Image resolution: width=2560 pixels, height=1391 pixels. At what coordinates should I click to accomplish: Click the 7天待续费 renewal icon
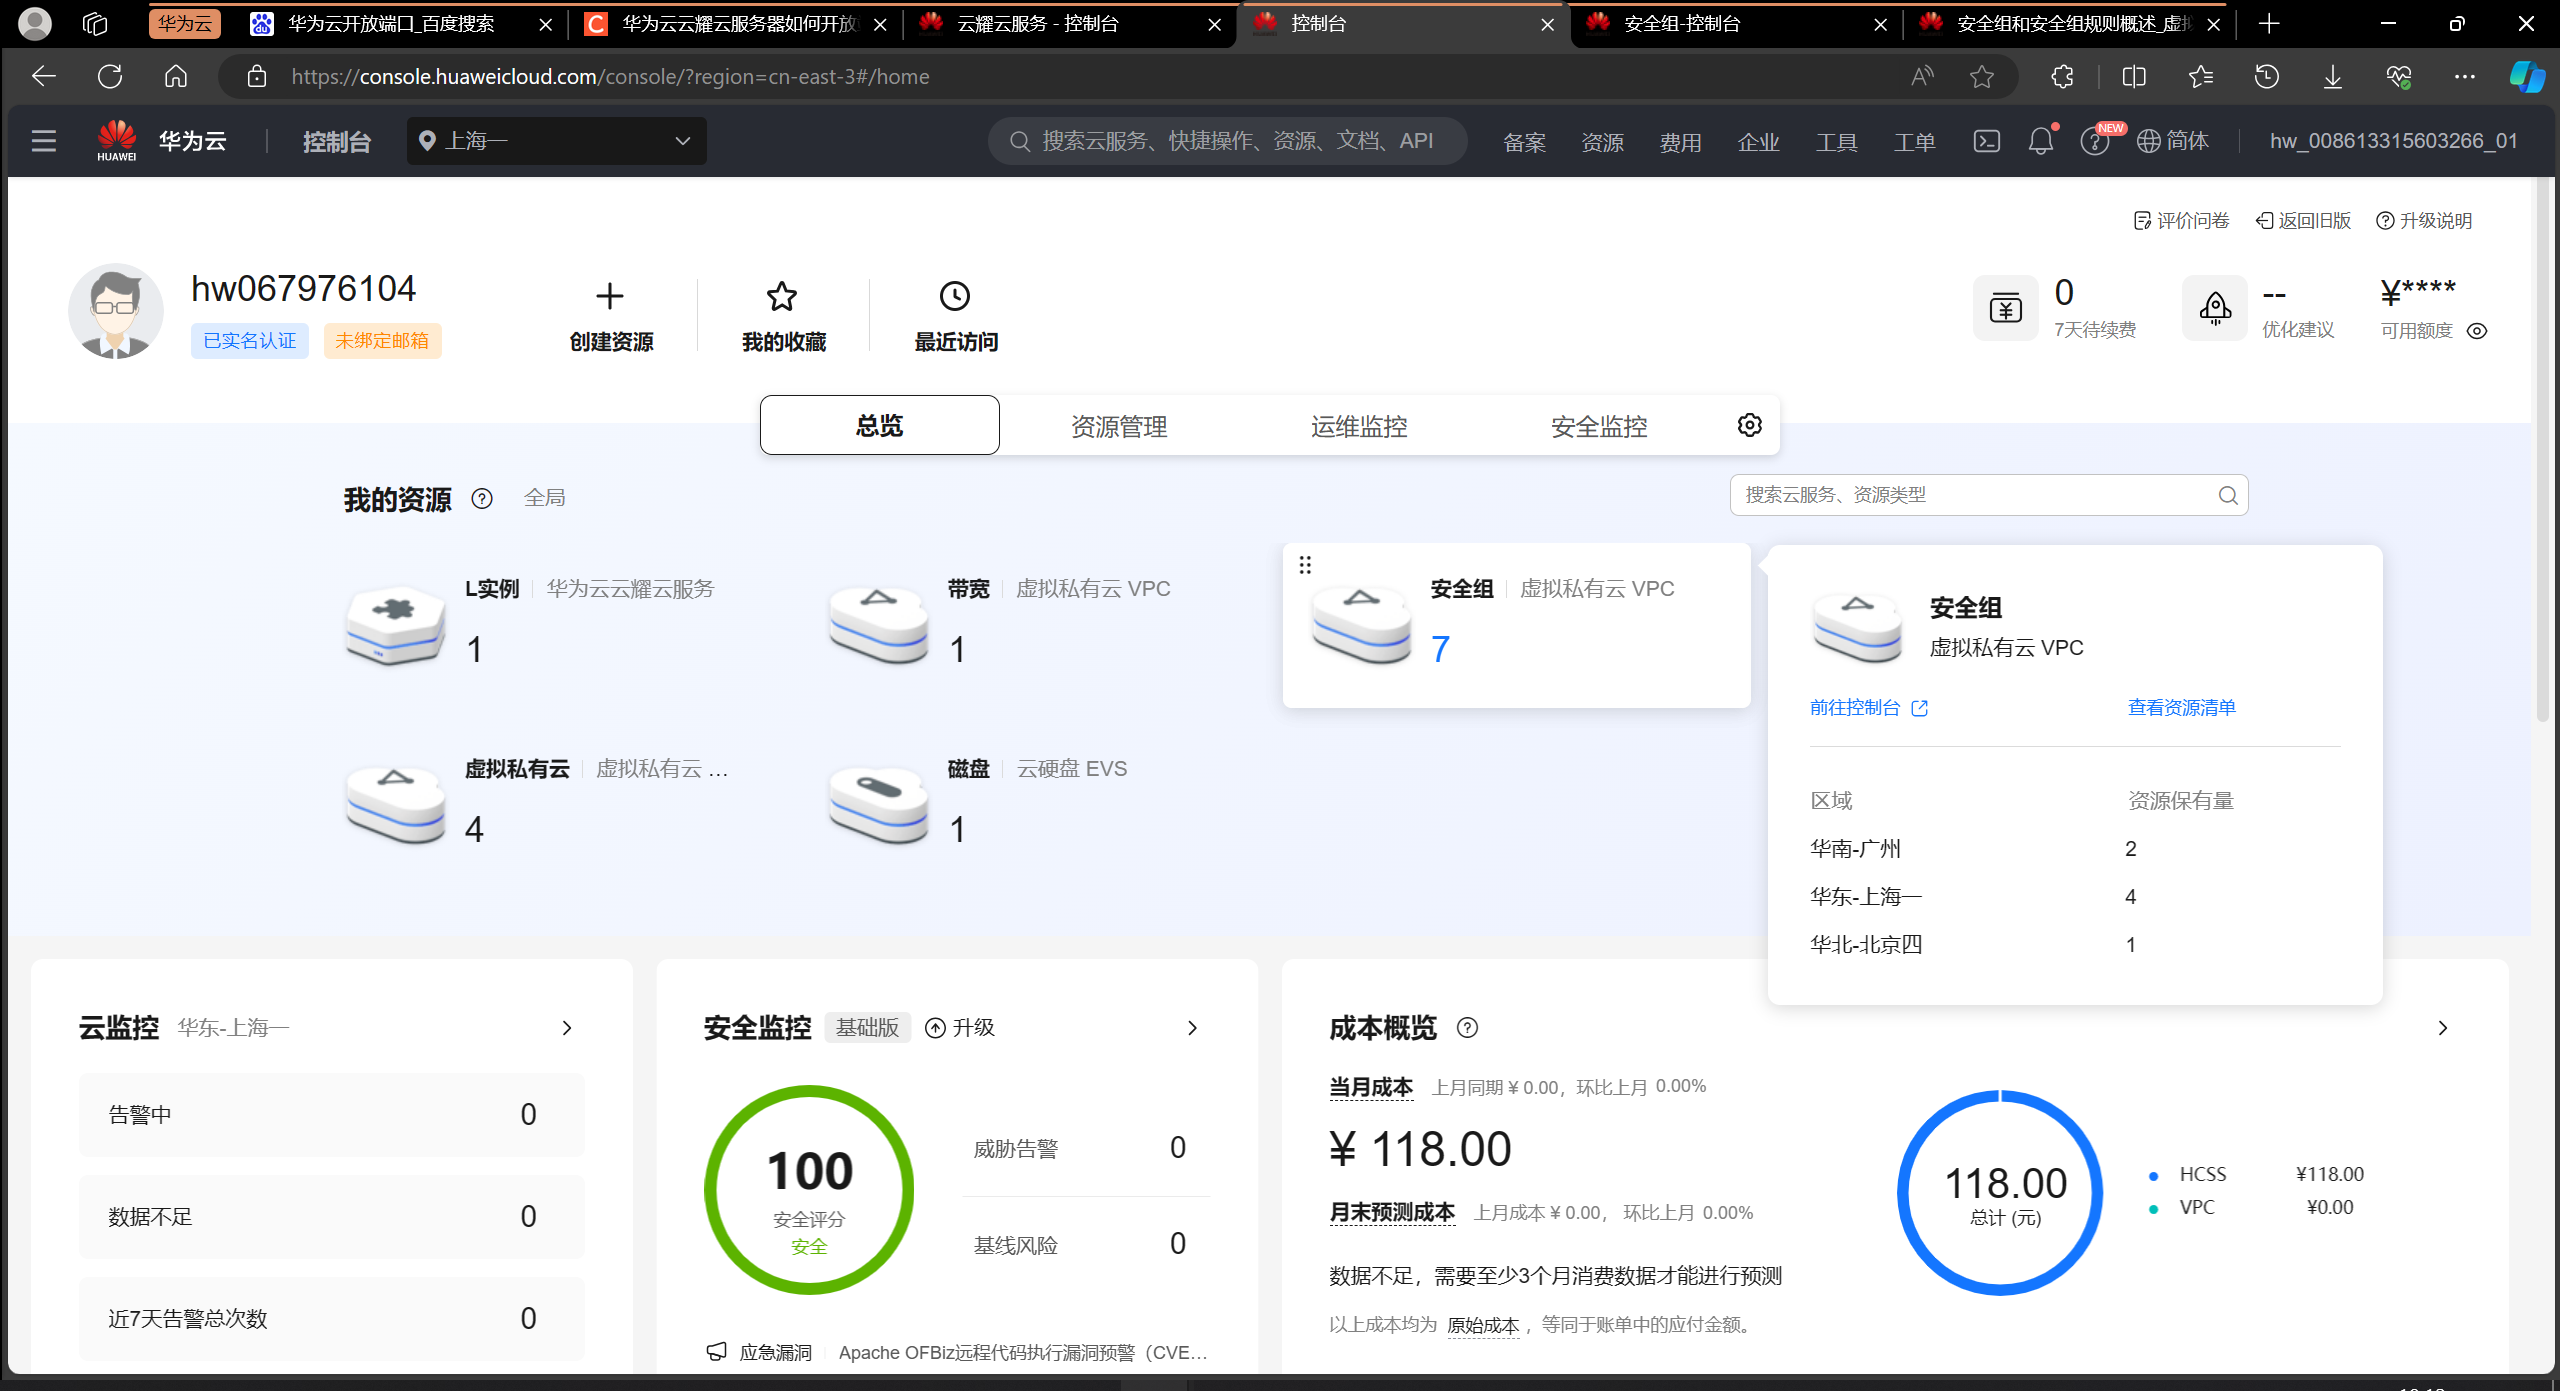click(2005, 308)
